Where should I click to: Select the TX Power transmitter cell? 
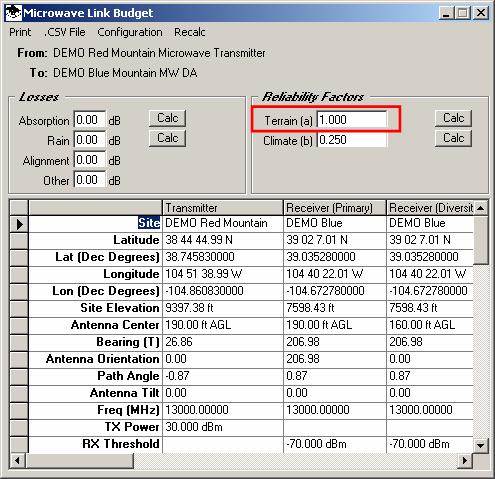pyautogui.click(x=223, y=427)
